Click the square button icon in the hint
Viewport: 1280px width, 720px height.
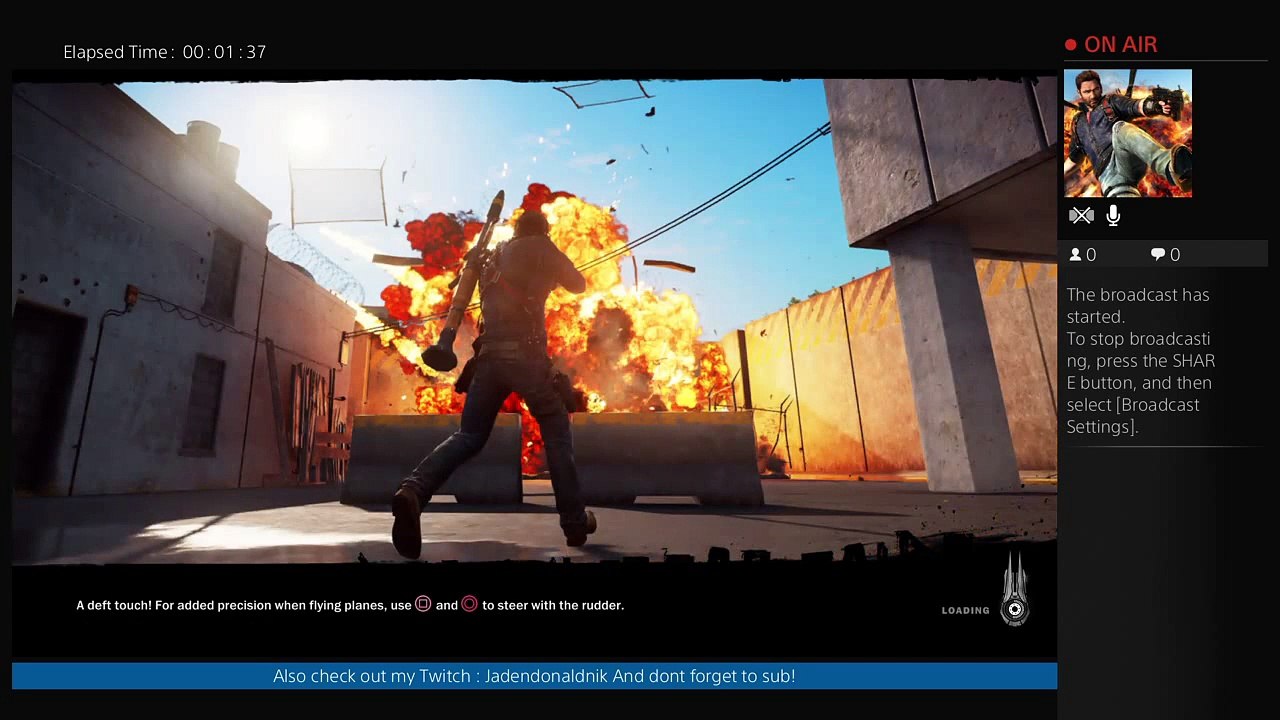[x=423, y=604]
